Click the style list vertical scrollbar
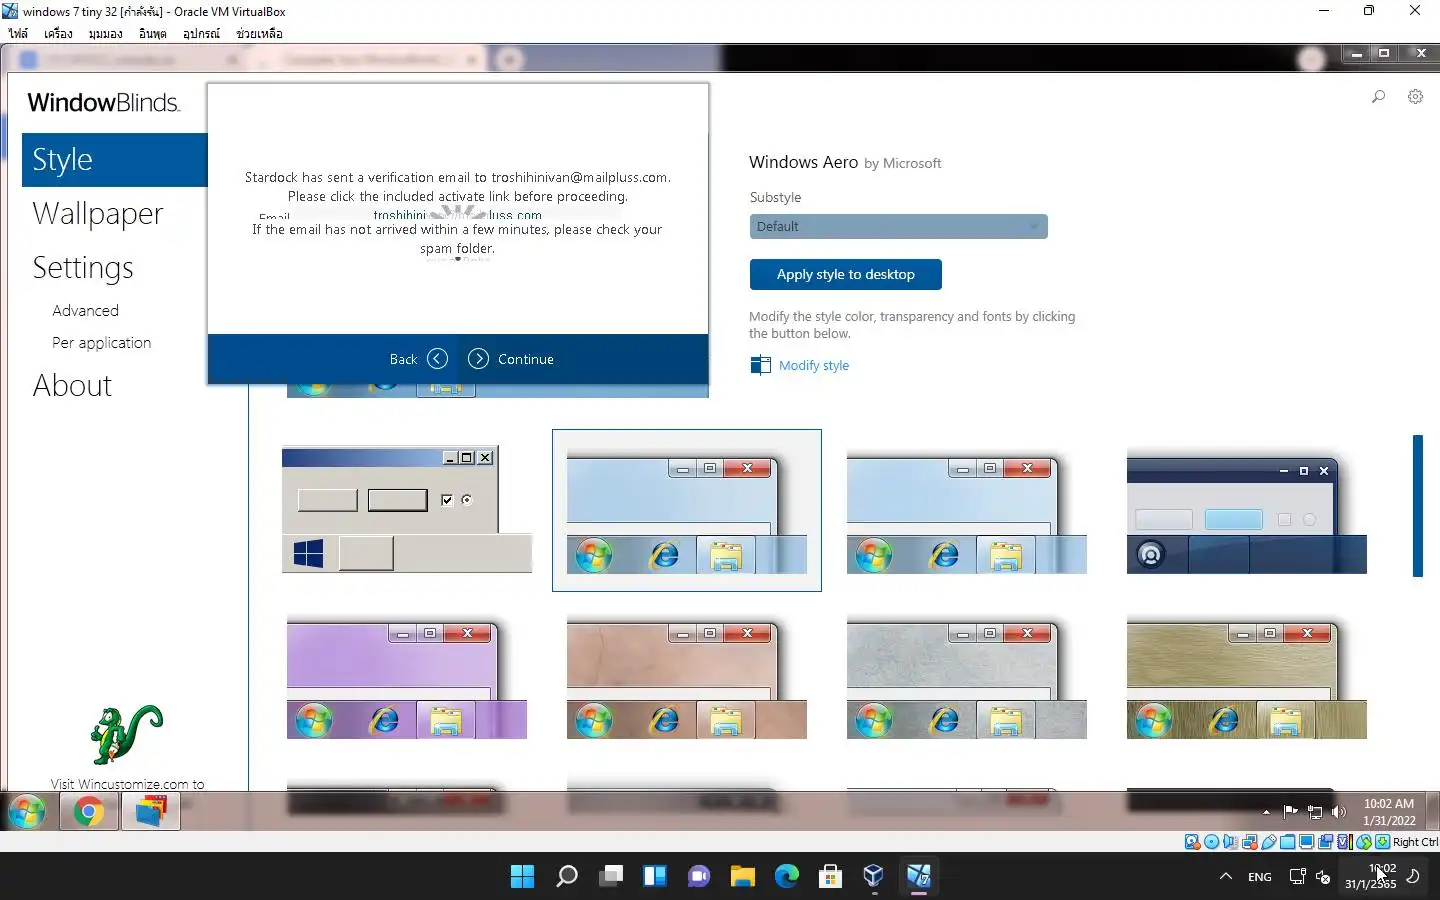Viewport: 1440px width, 900px height. coord(1417,505)
